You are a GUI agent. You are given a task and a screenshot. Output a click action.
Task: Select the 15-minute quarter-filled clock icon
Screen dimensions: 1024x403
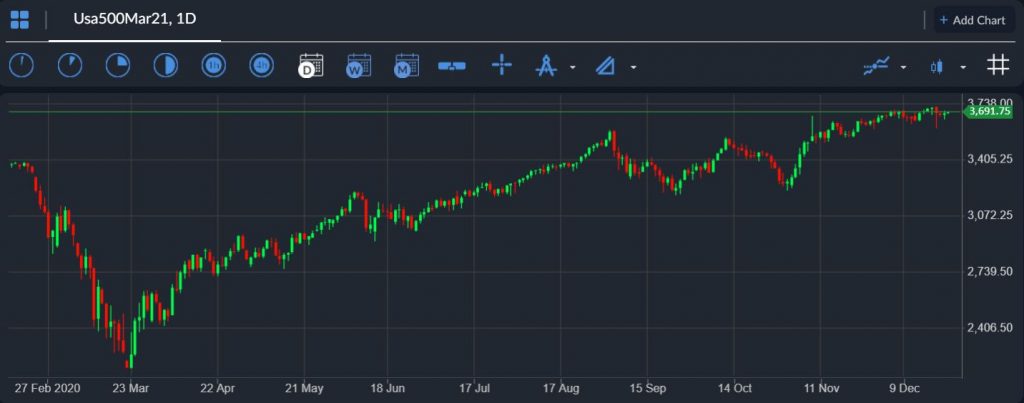(118, 66)
